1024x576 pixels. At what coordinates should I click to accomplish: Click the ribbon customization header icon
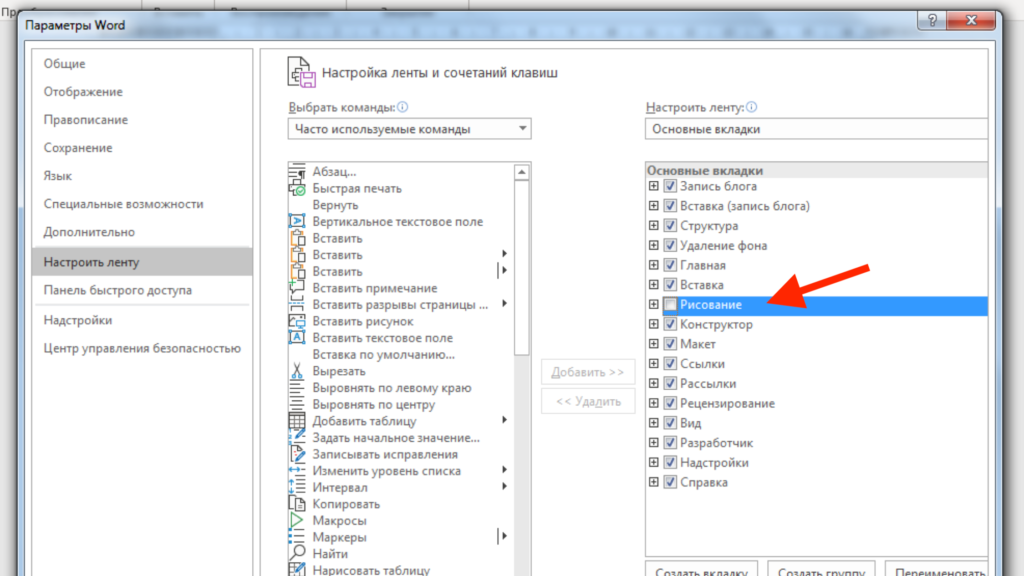click(301, 72)
